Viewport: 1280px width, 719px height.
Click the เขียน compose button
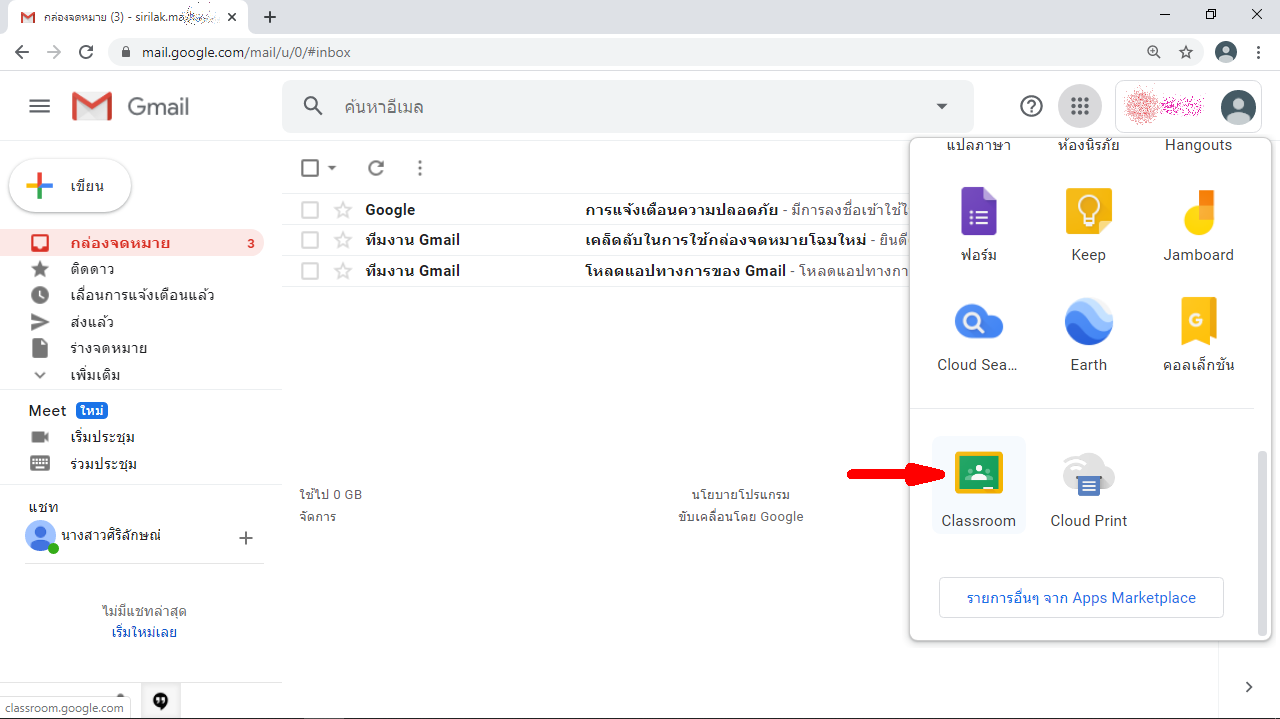pyautogui.click(x=70, y=186)
